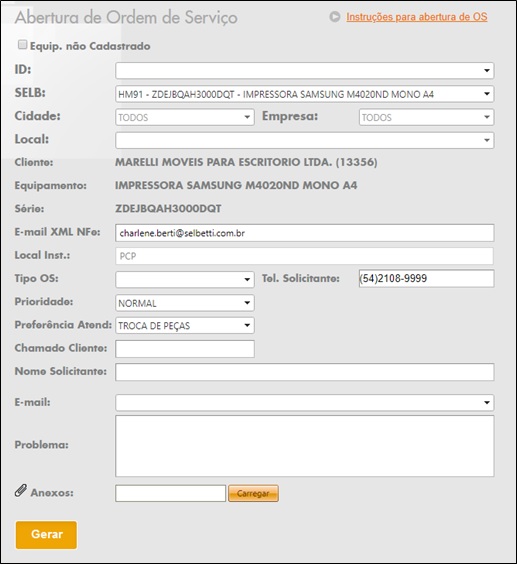The width and height of the screenshot is (517, 565).
Task: Click the Carregar button
Action: pos(253,493)
